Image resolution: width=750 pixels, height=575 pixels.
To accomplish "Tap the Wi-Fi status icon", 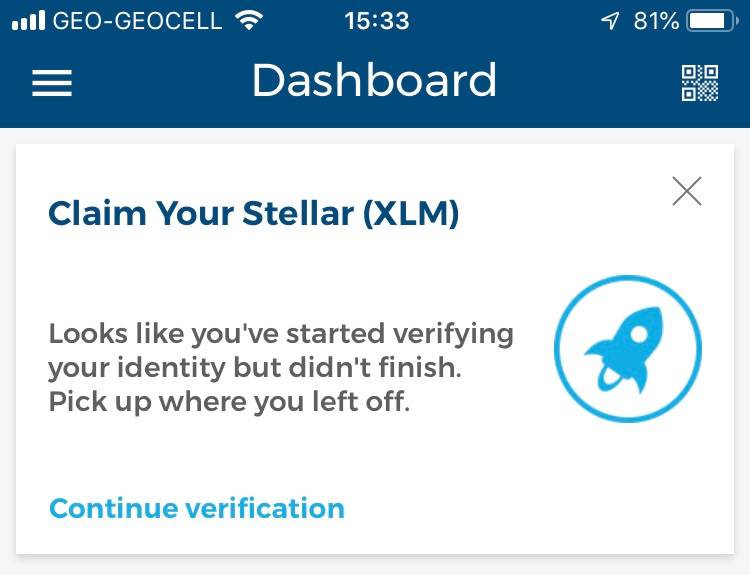I will point(249,21).
